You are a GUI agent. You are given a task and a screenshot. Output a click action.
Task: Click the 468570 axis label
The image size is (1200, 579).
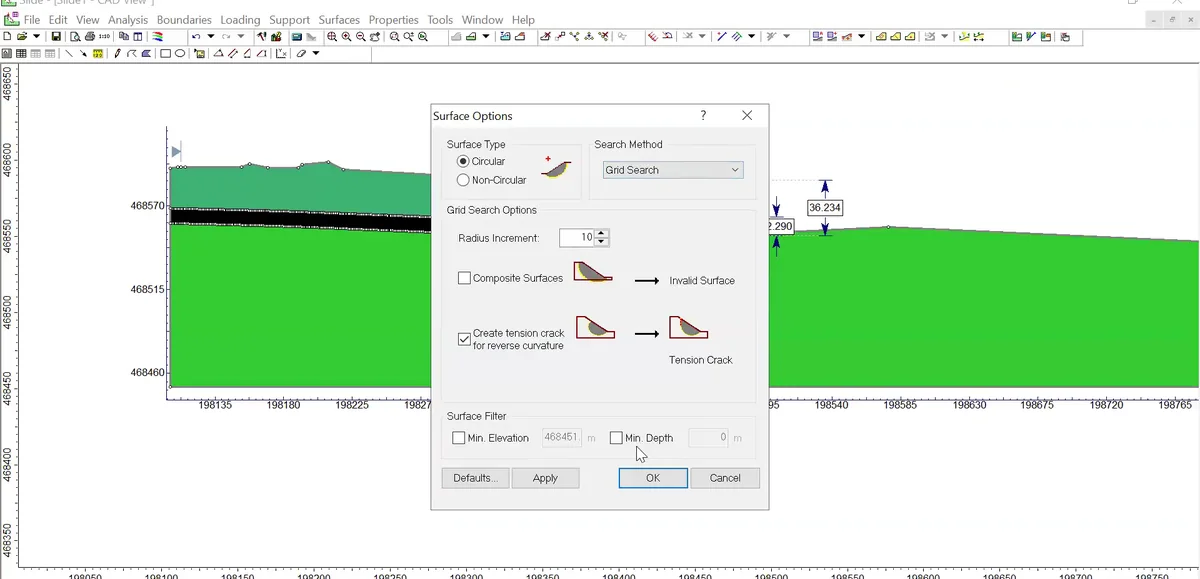148,206
